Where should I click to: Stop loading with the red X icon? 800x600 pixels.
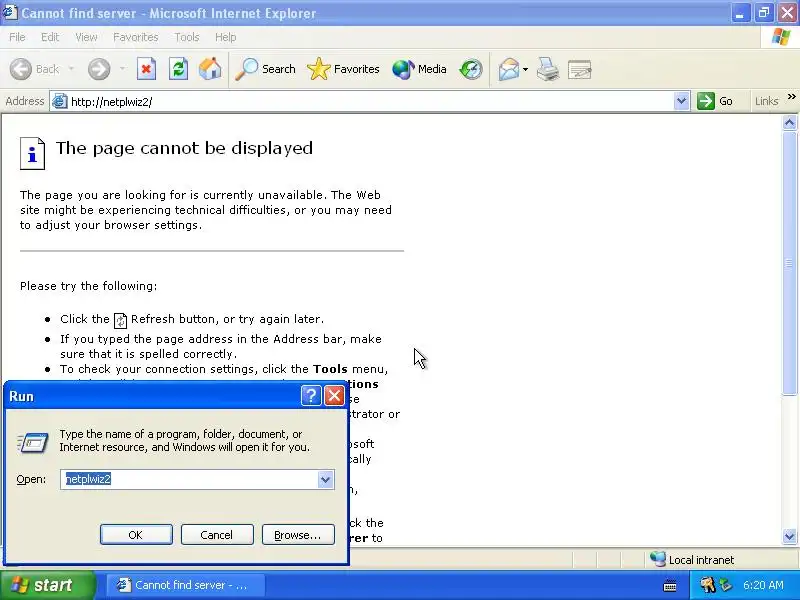146,69
